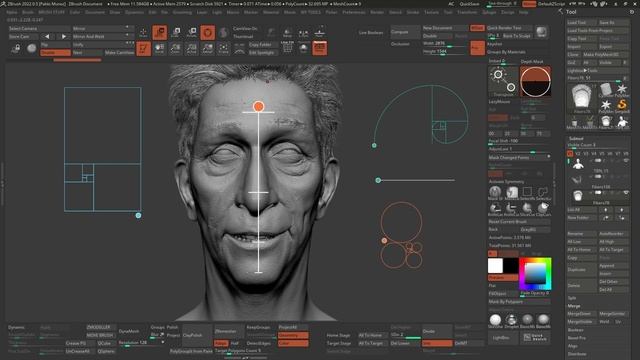Collapse the Subtool section header

tap(576, 139)
